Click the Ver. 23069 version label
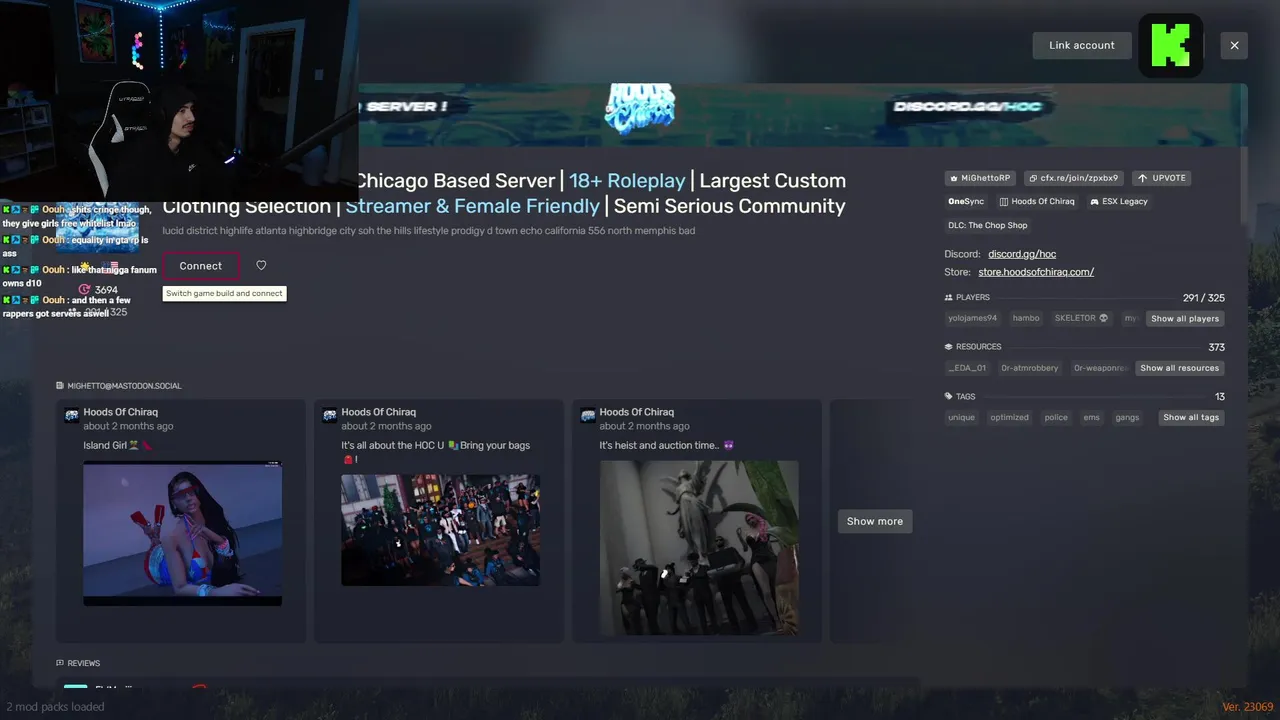 click(1247, 707)
